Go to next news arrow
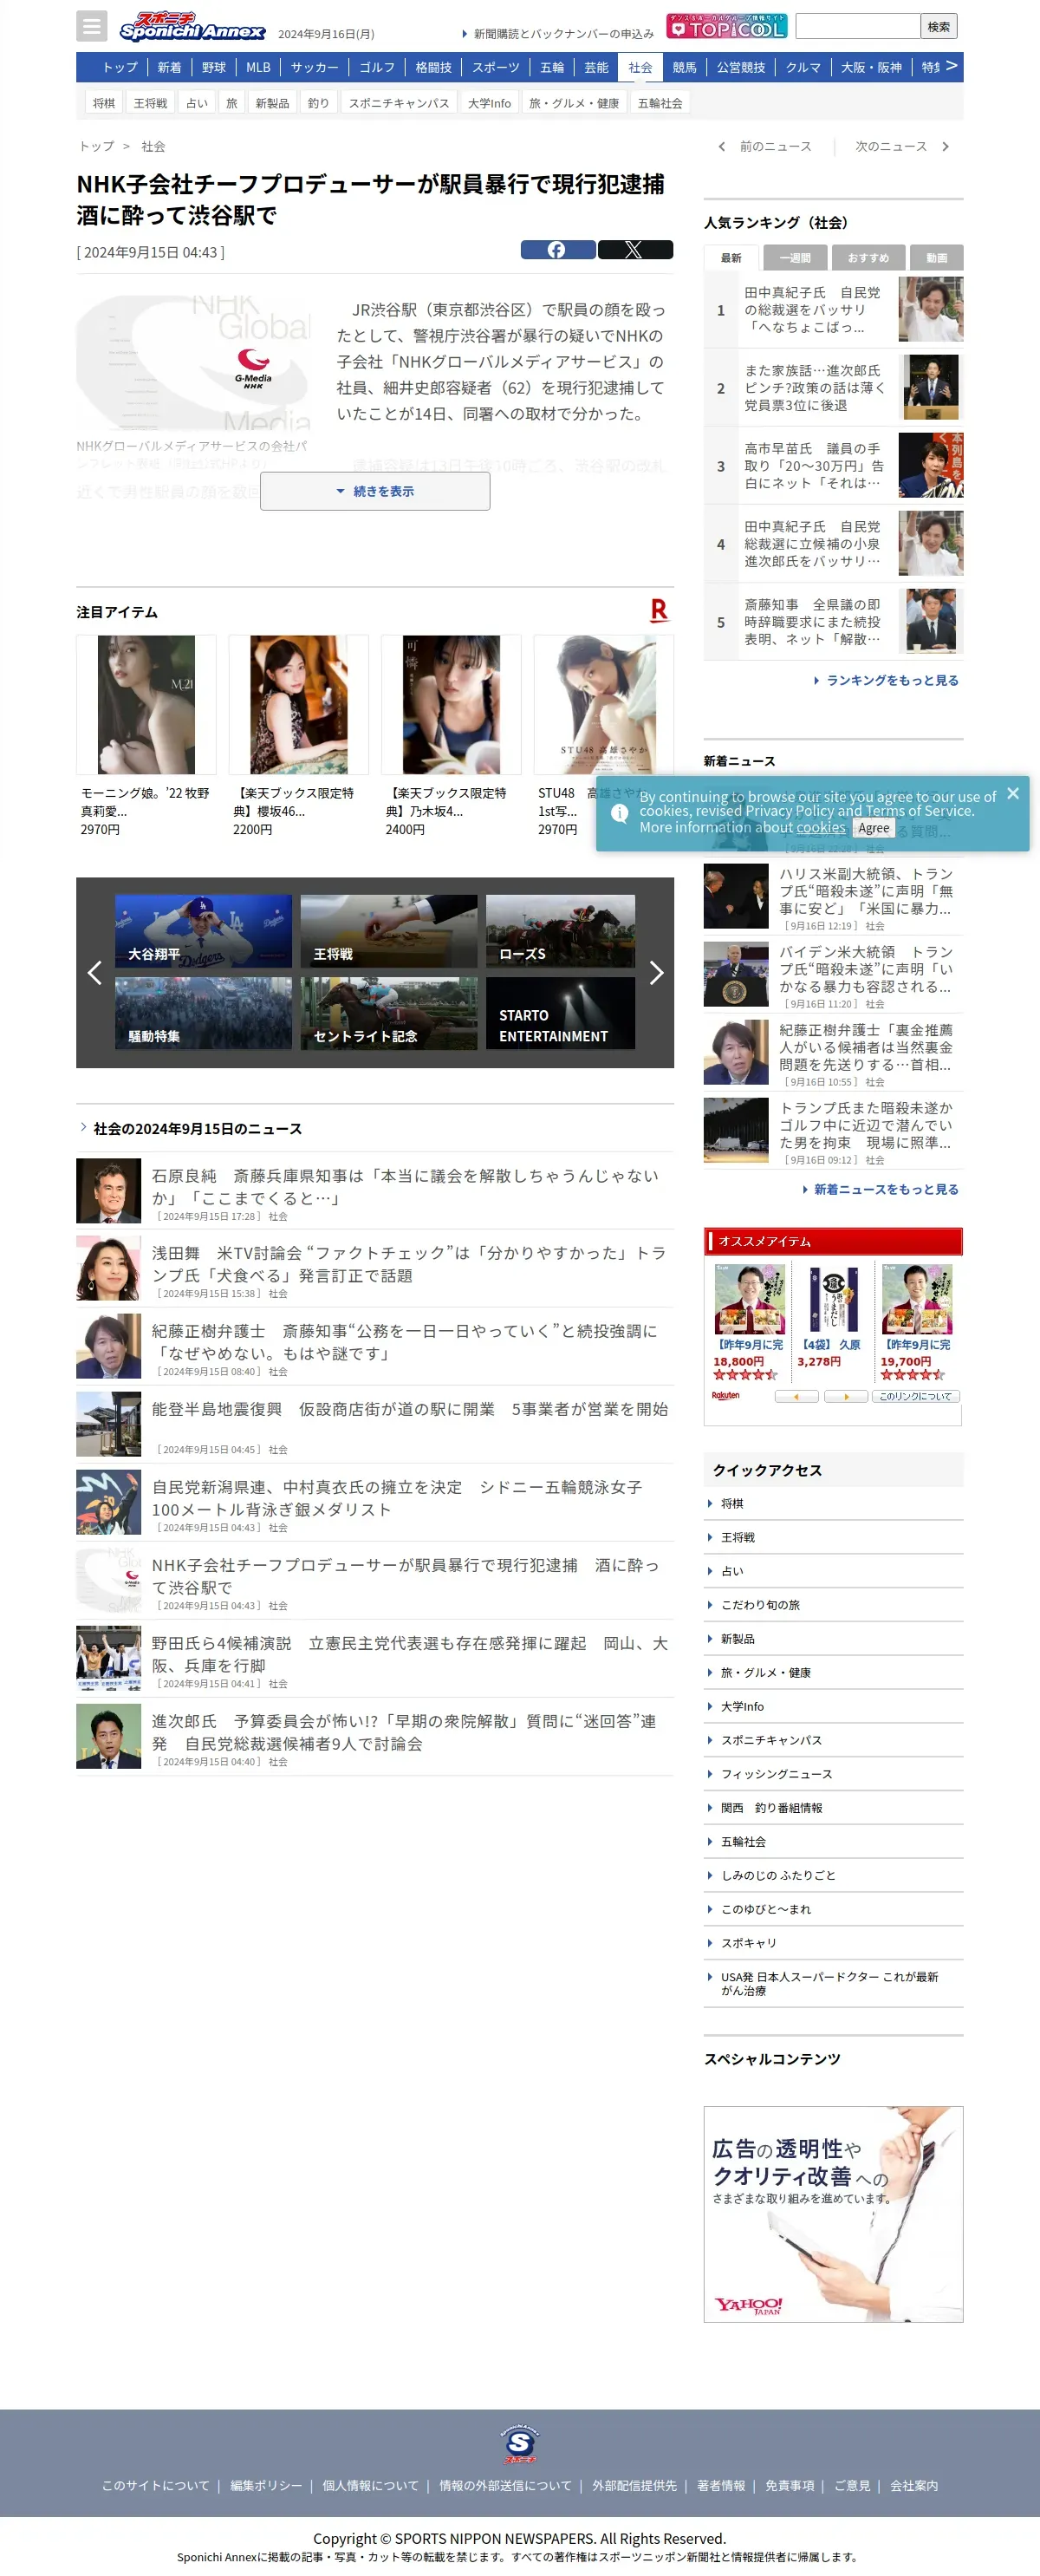The width and height of the screenshot is (1040, 2576). pos(945,147)
